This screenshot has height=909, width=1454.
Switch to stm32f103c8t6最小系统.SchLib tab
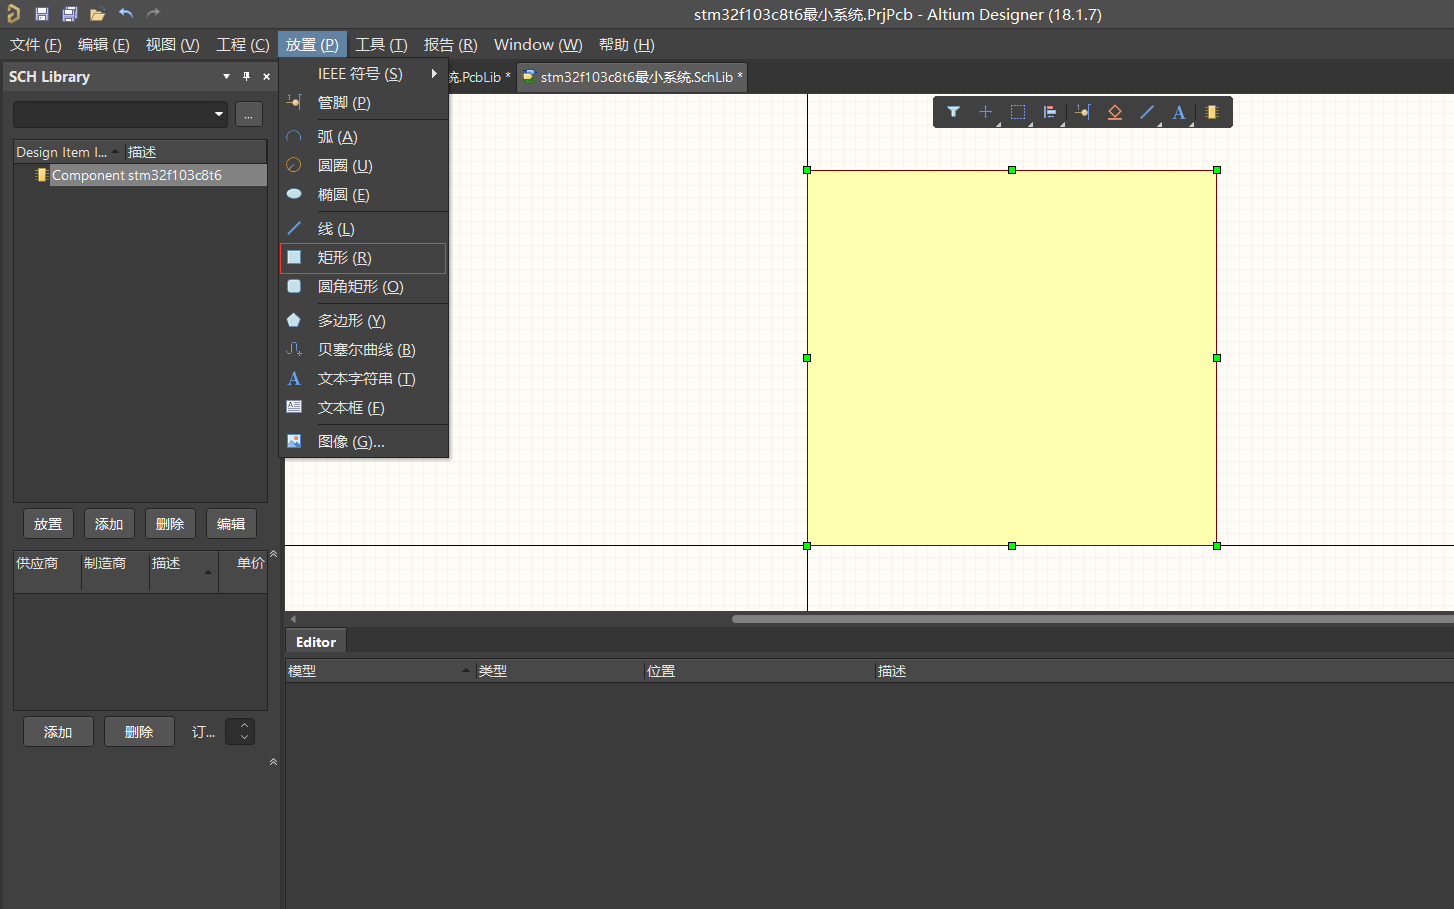tap(633, 77)
